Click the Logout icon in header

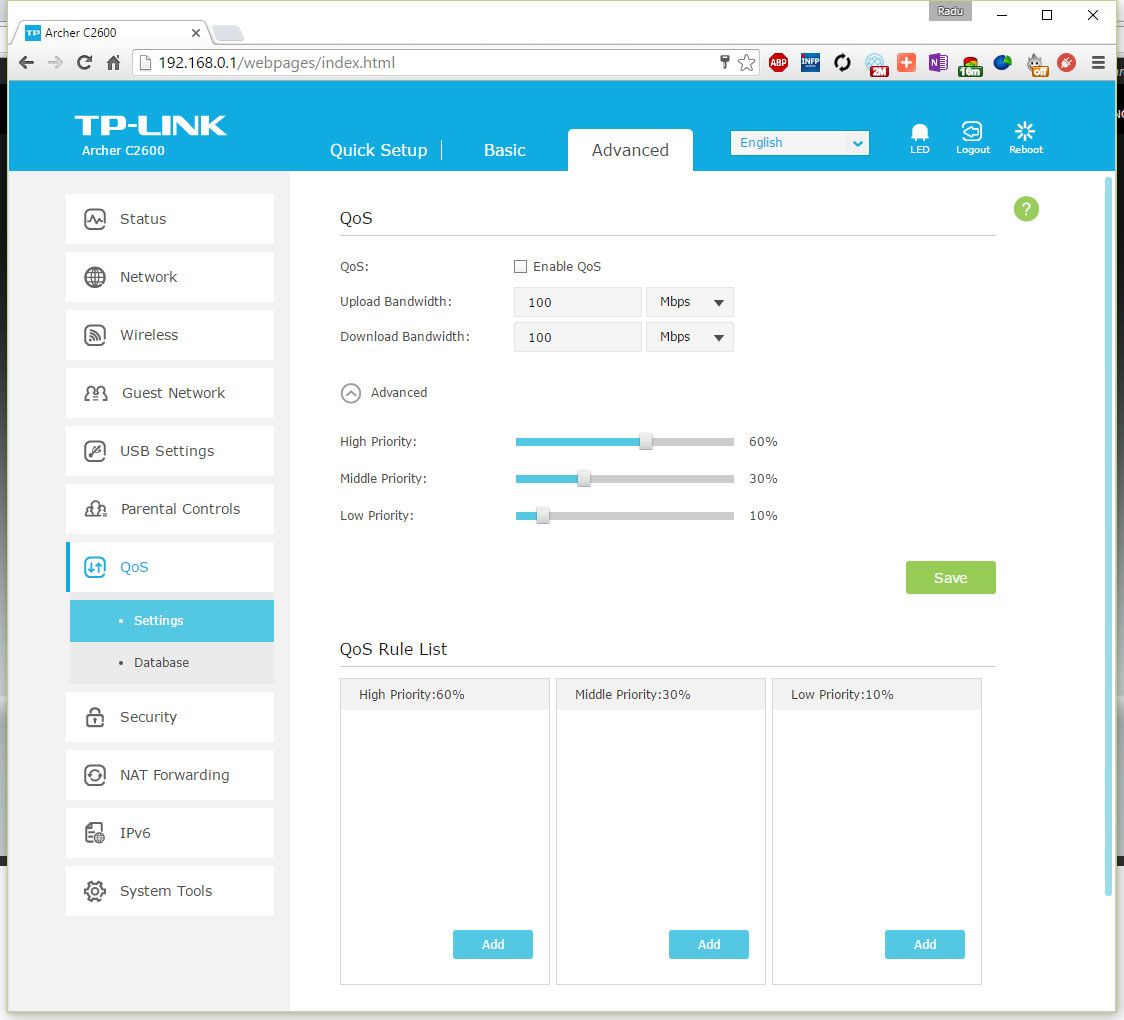tap(972, 133)
